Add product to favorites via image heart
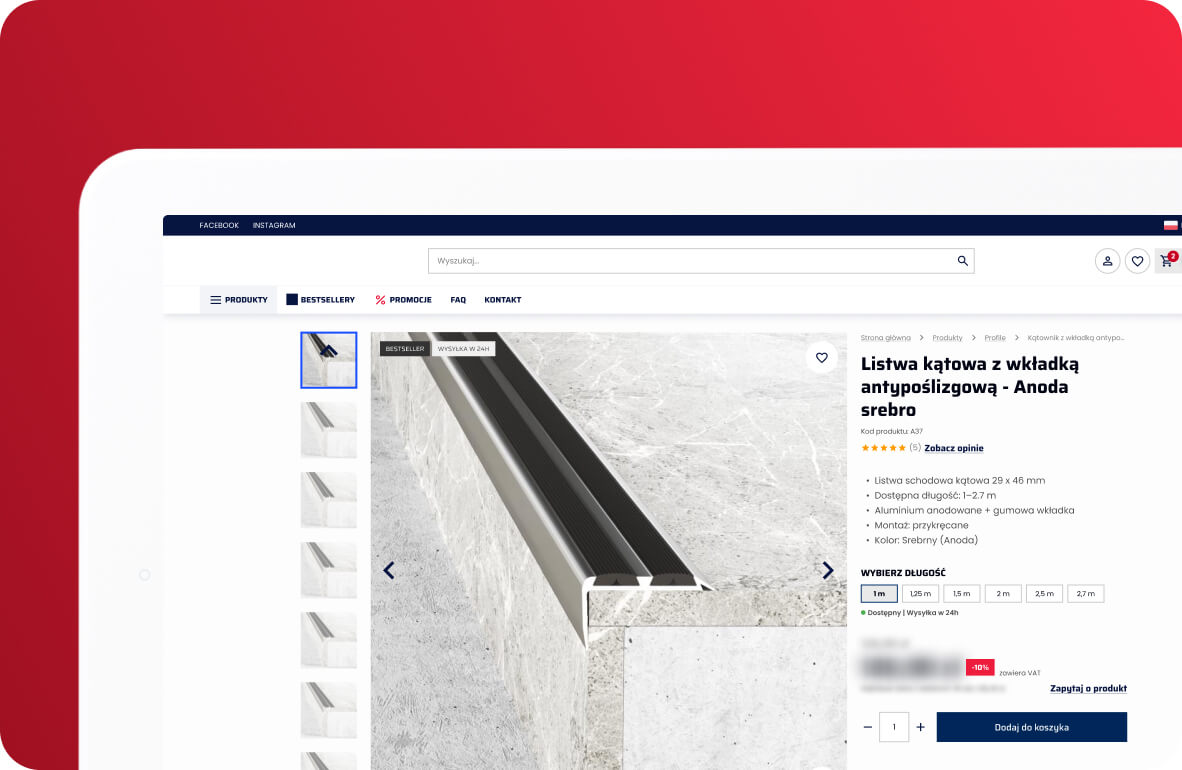This screenshot has height=770, width=1182. coord(822,357)
